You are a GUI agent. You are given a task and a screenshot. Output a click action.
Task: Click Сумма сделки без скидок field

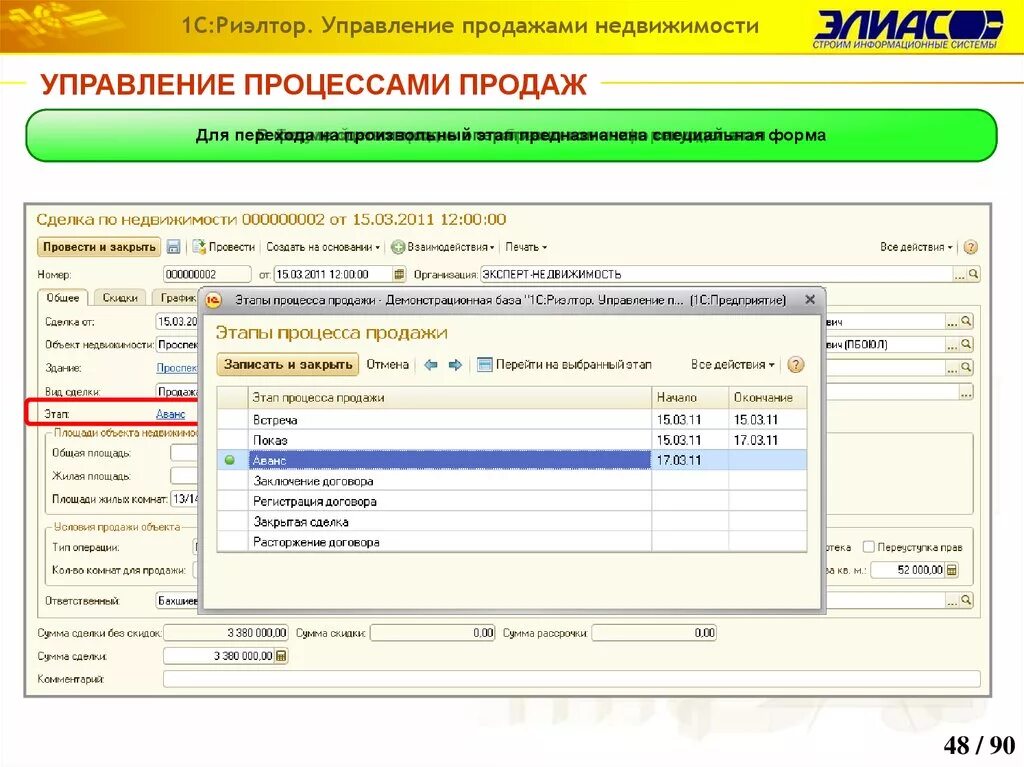(x=225, y=633)
